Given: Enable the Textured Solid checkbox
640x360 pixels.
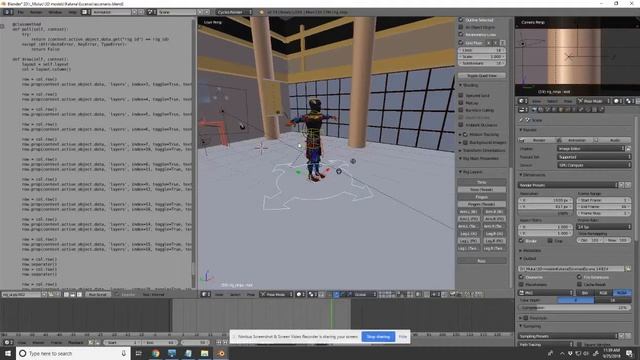Looking at the screenshot, I should coord(461,95).
